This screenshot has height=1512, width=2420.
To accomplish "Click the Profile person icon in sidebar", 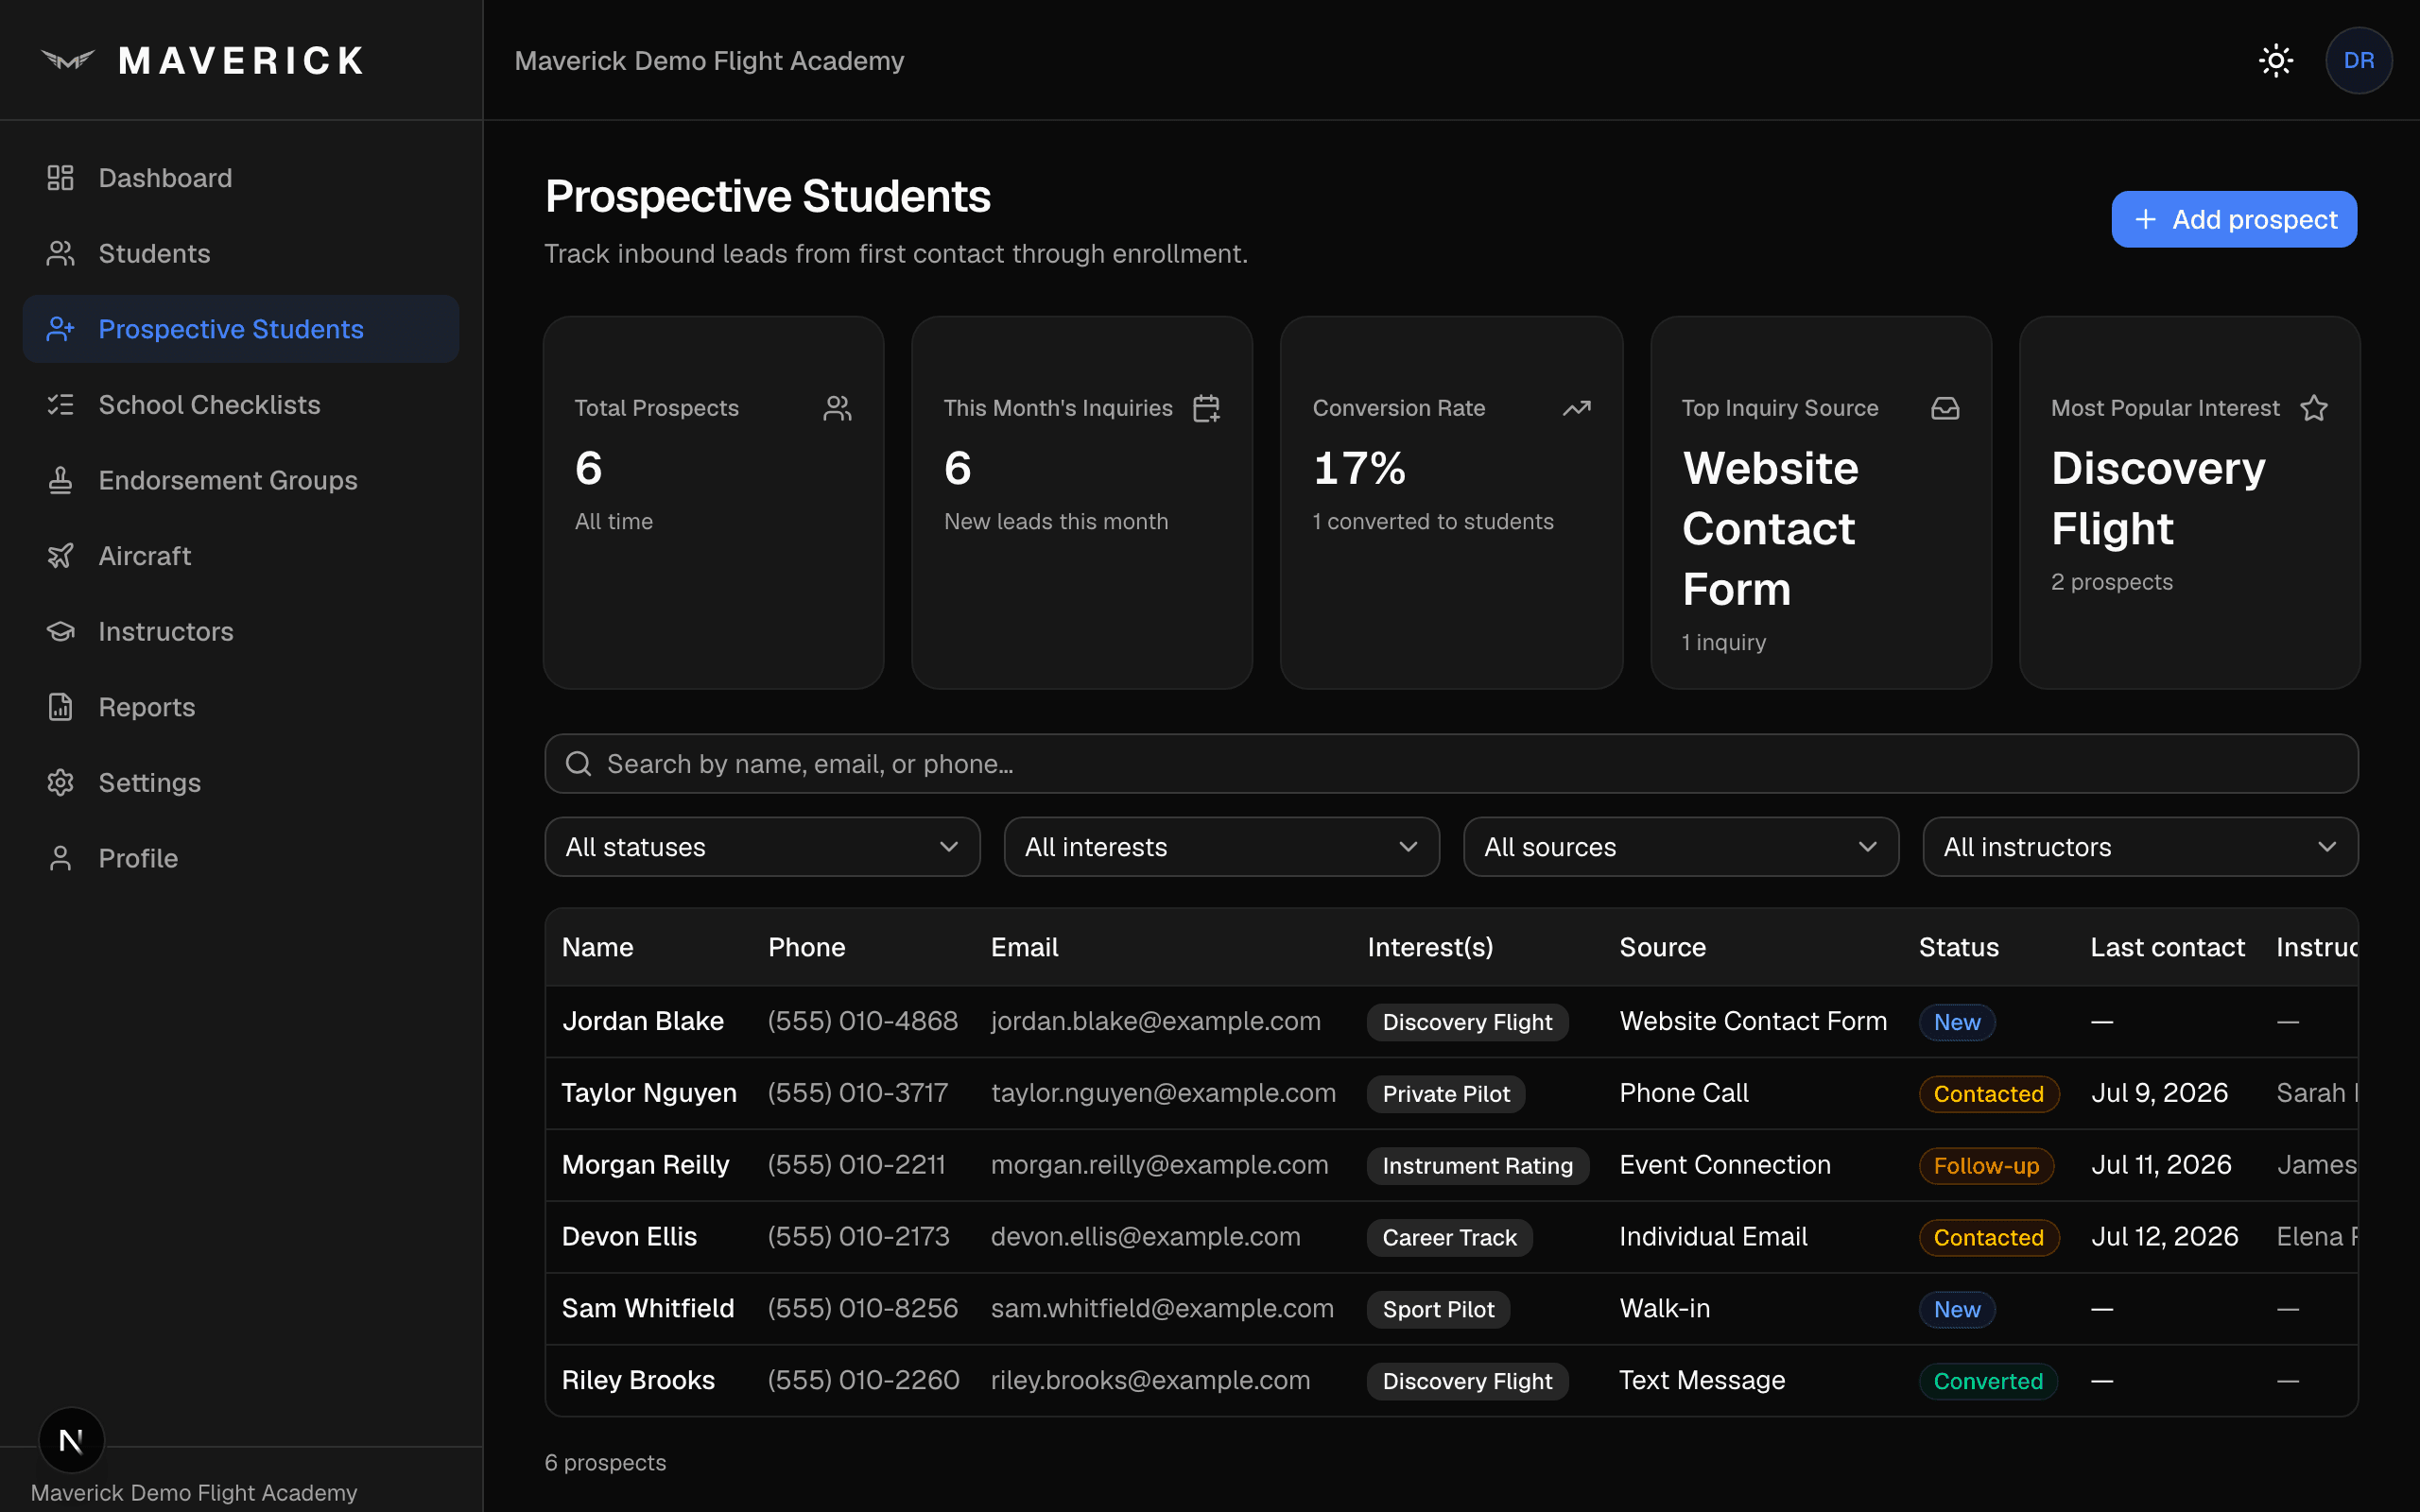I will [61, 858].
